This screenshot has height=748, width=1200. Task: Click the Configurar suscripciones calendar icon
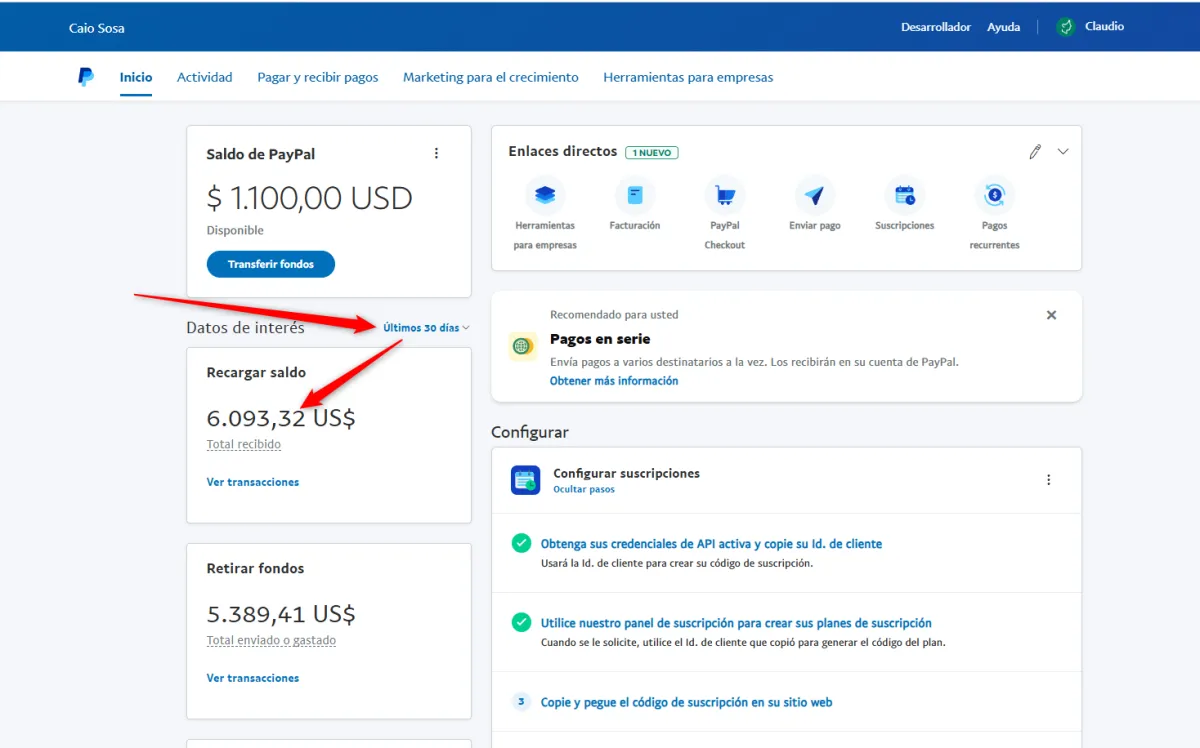526,480
